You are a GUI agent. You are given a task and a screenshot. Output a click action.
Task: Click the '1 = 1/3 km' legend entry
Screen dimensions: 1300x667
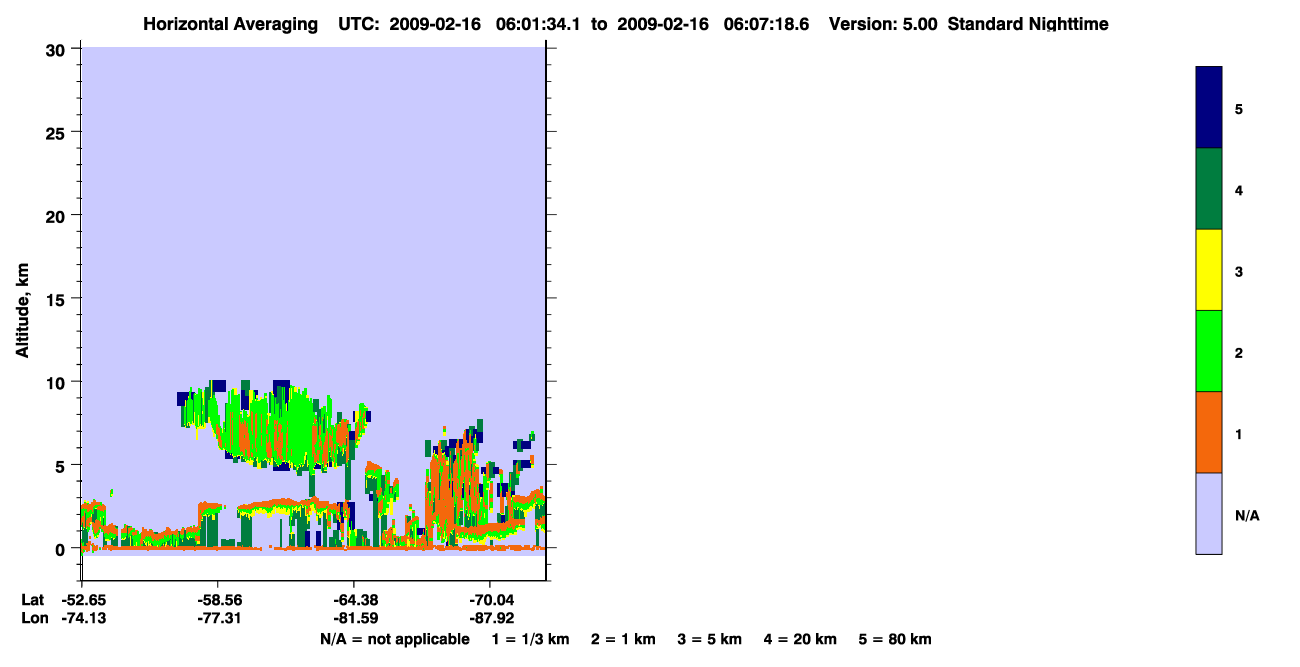(530, 640)
